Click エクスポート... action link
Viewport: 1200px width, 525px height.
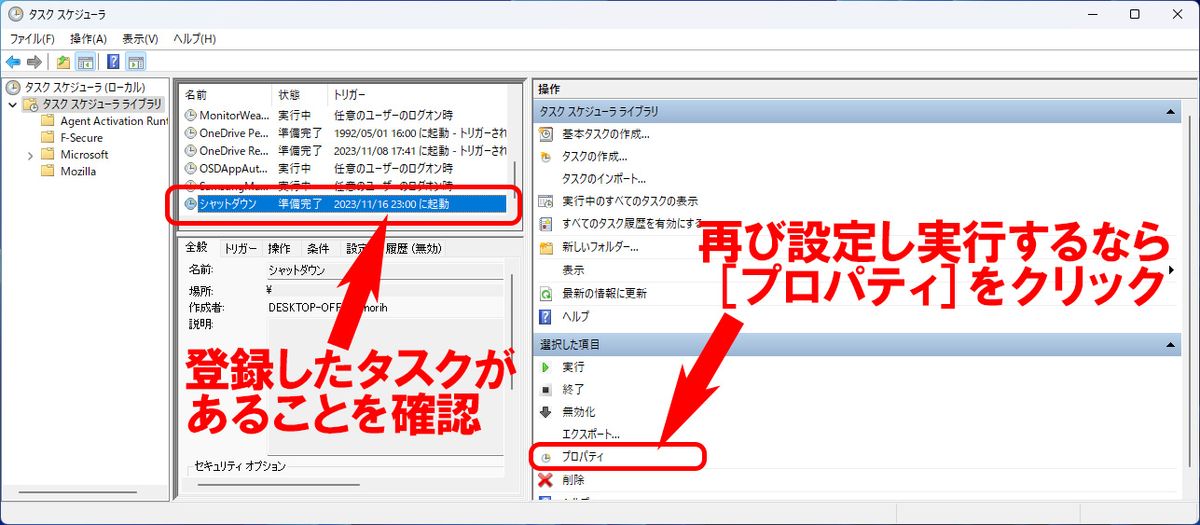point(591,434)
